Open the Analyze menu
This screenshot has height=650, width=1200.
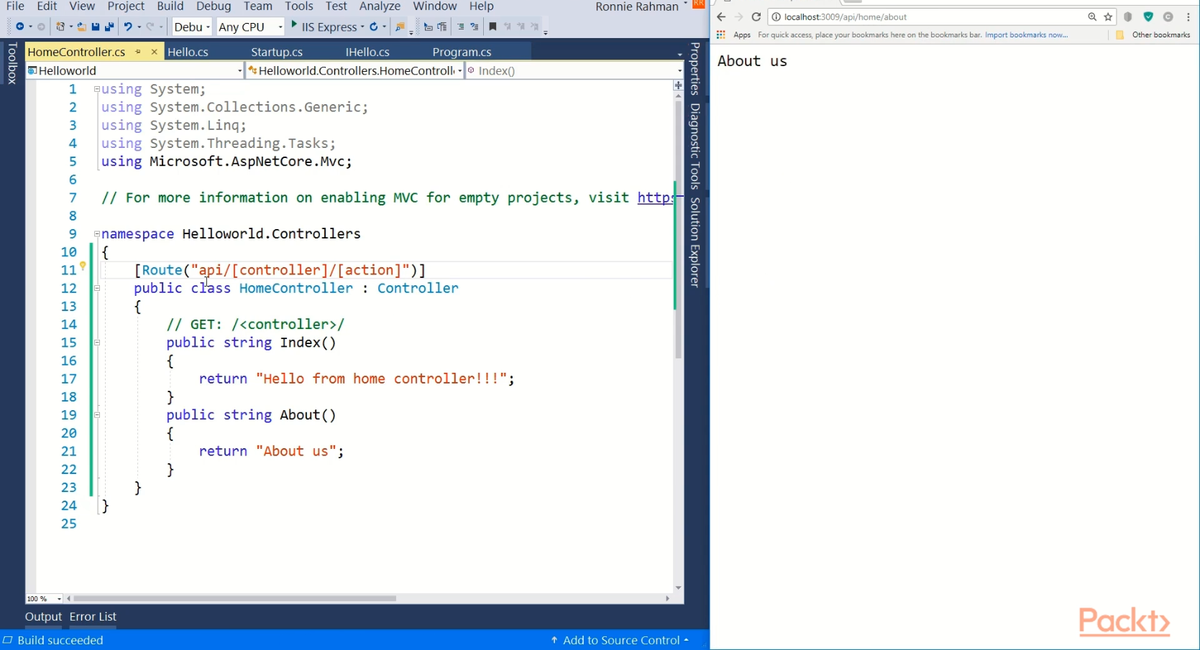[x=379, y=6]
